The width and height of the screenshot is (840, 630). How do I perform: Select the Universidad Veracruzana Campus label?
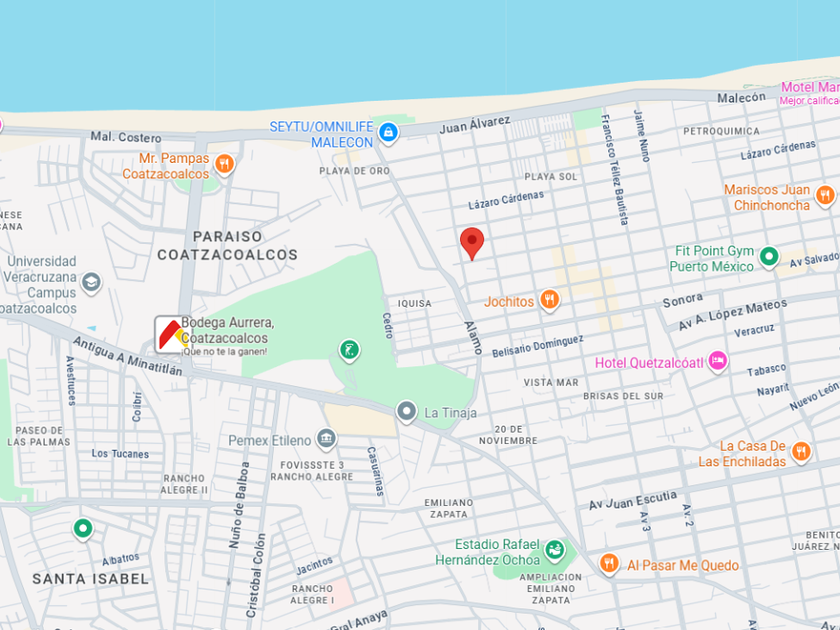click(x=39, y=284)
